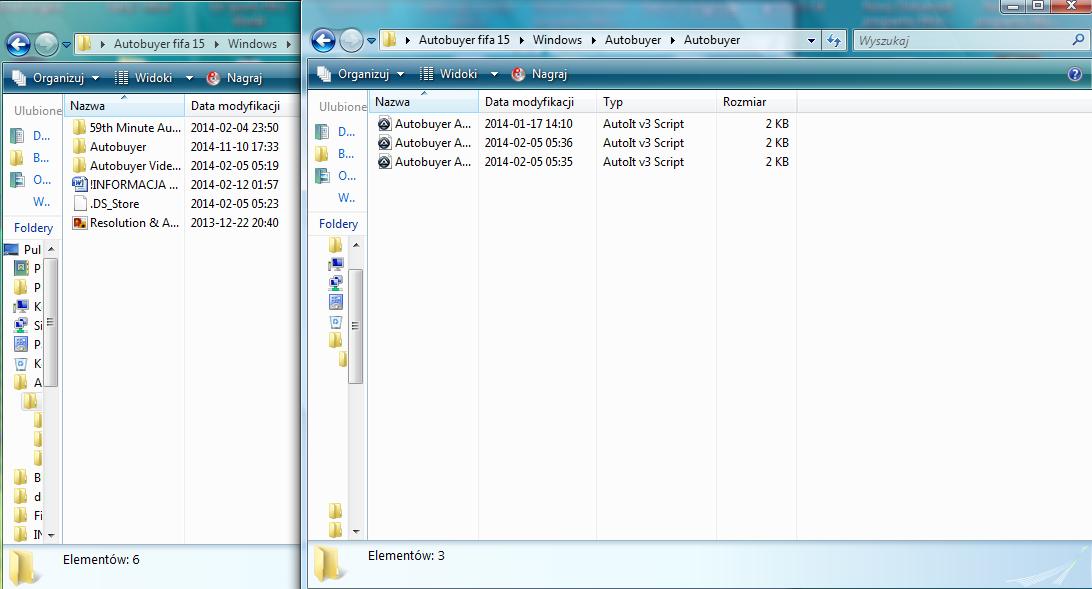Expand the Widoki dropdown arrow in right window

pos(494,74)
